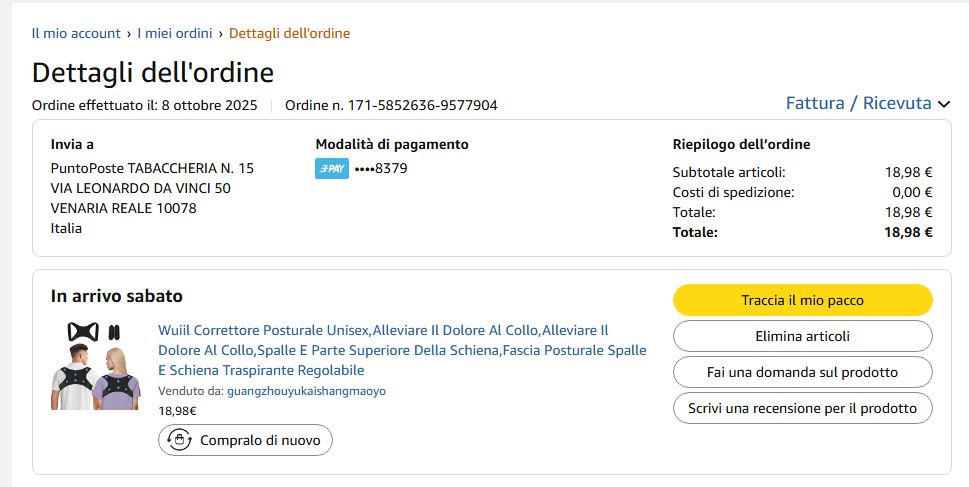Click the chevron arrow beside Fattura / Ricevuta
The width and height of the screenshot is (969, 487).
944,104
